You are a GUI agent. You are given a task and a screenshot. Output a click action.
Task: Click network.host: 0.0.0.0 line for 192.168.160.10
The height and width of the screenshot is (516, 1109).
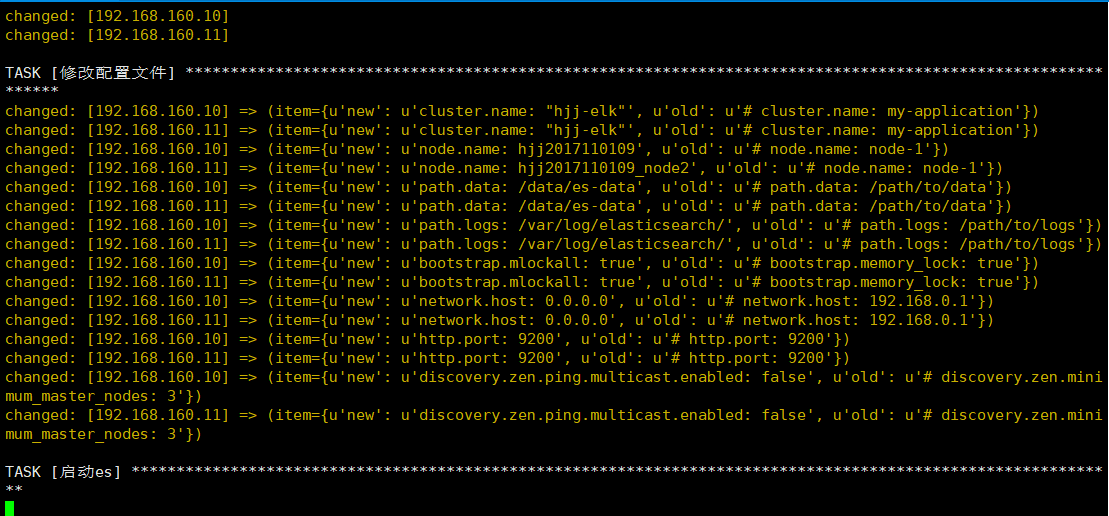pyautogui.click(x=499, y=302)
